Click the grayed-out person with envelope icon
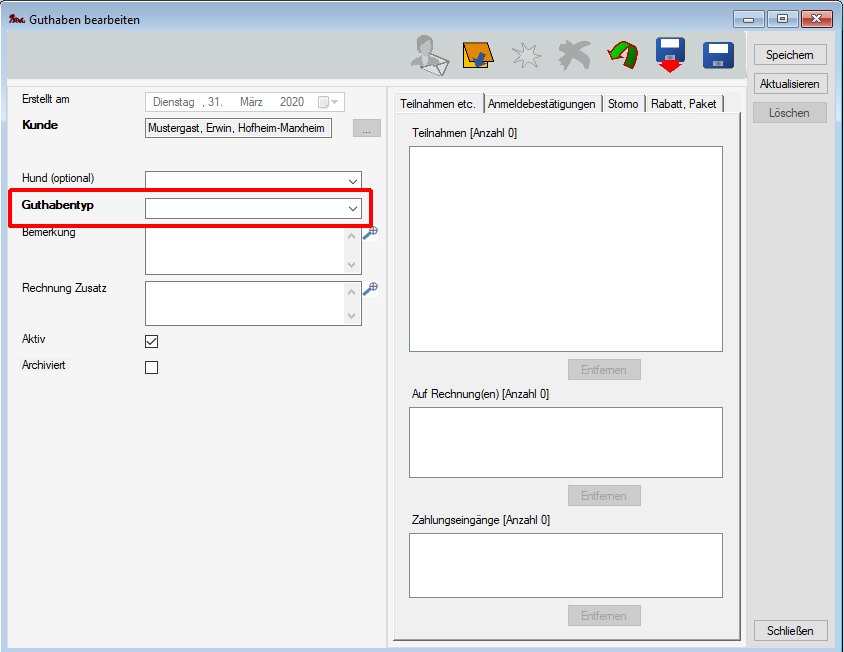 coord(429,56)
